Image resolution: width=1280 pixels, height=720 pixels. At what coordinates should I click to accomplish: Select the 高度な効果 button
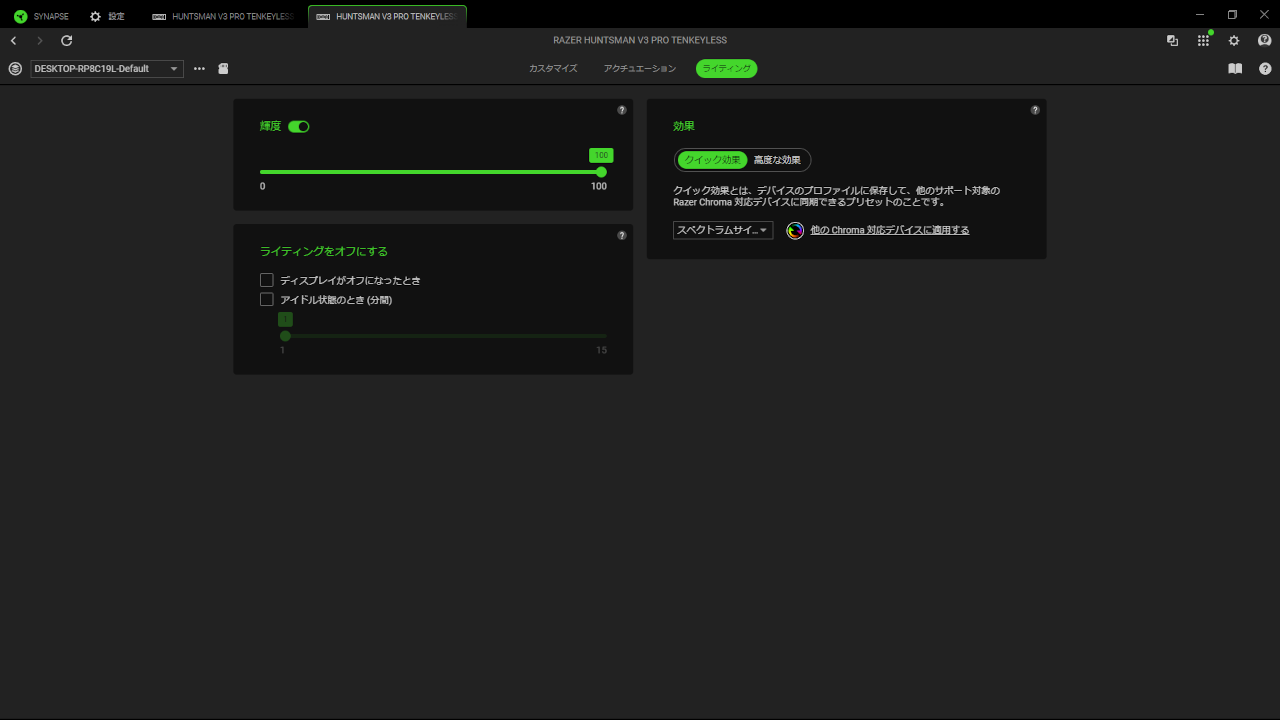(777, 160)
